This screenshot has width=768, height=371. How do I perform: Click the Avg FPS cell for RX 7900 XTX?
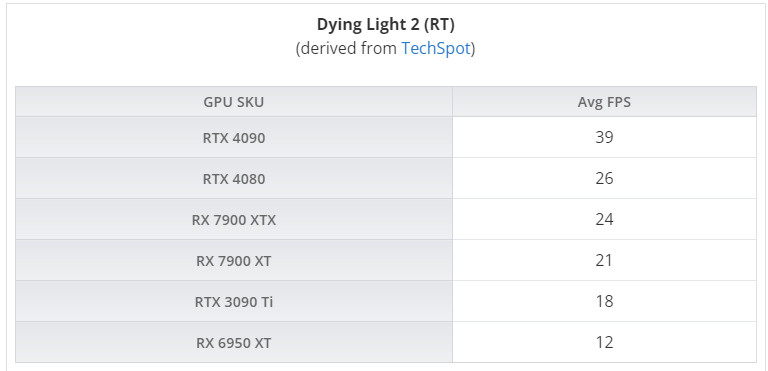click(x=604, y=220)
